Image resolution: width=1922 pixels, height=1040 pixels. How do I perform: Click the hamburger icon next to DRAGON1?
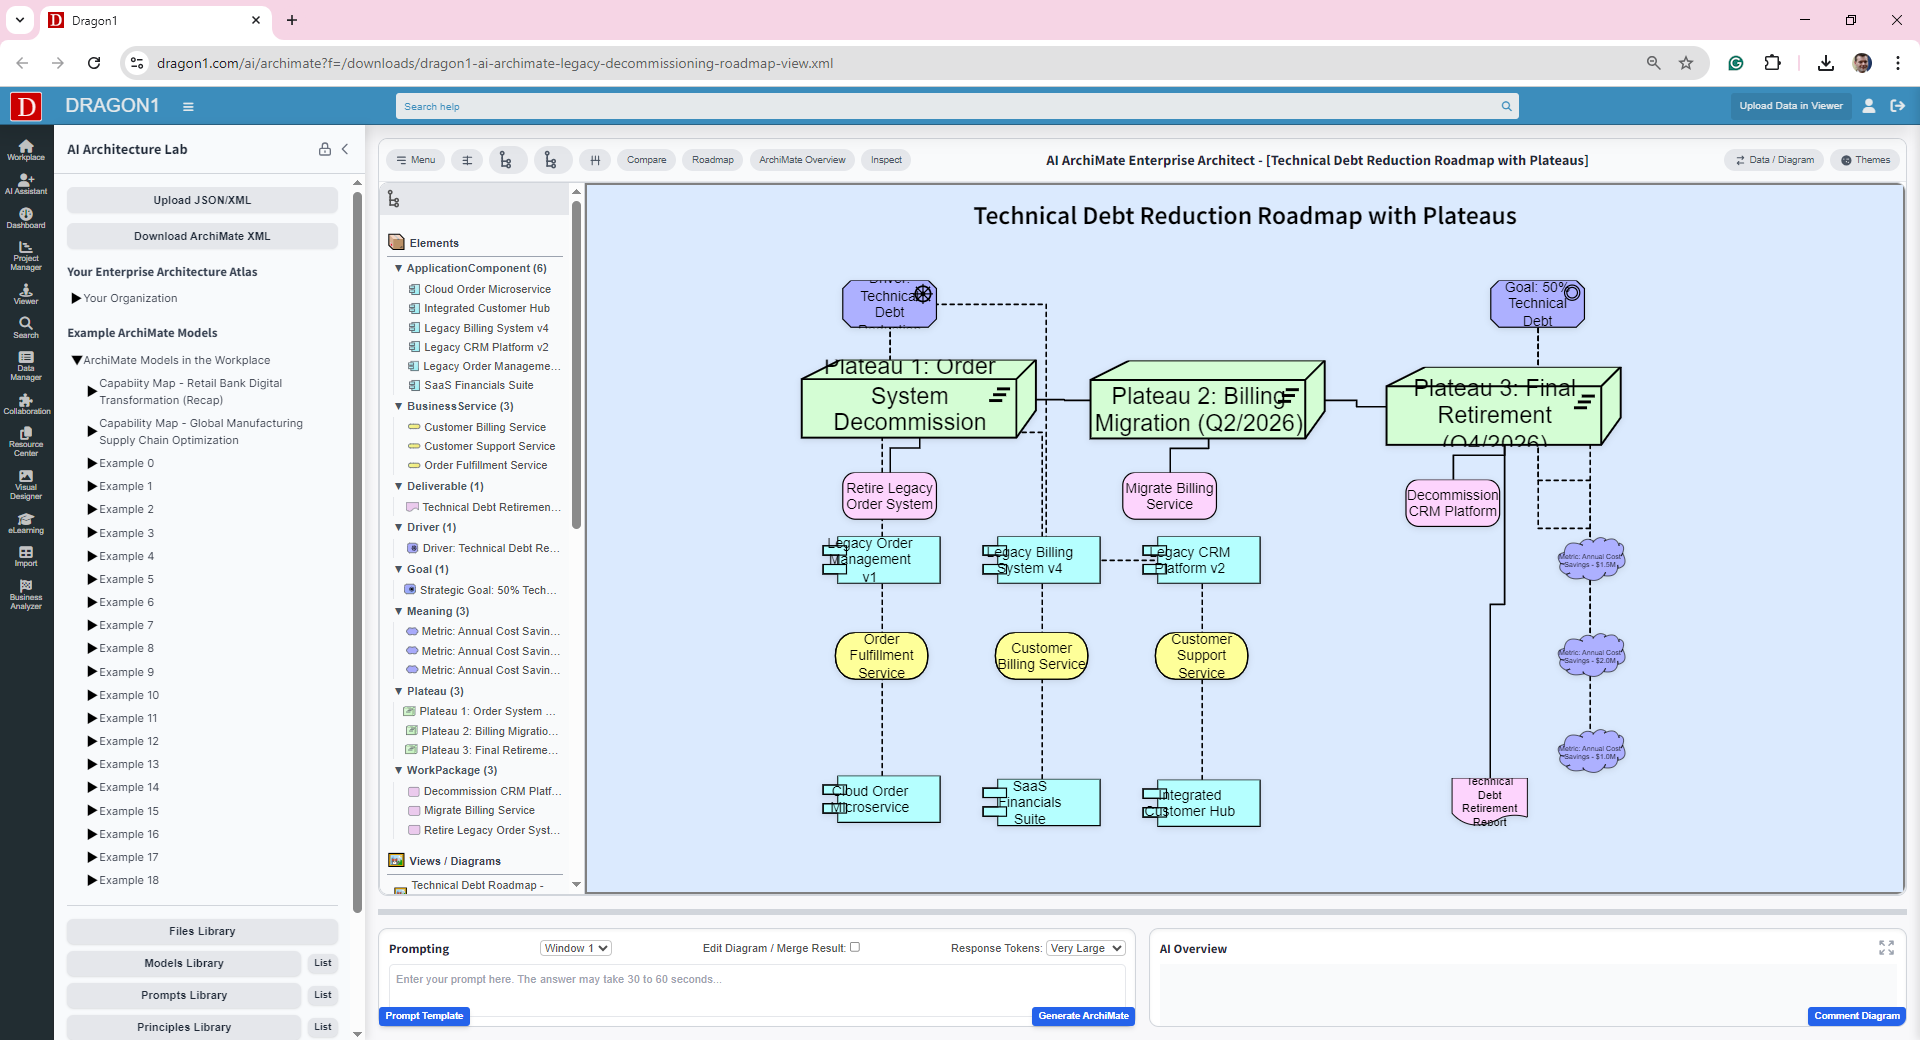188,106
